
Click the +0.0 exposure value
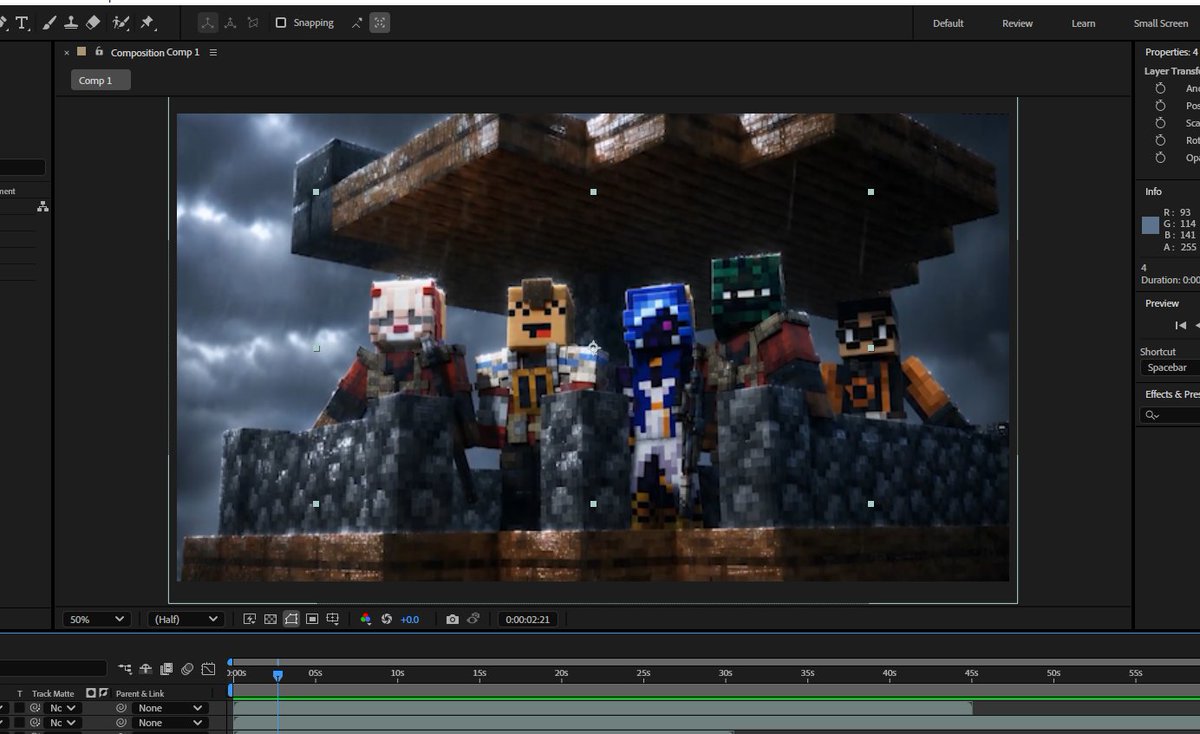click(x=410, y=620)
